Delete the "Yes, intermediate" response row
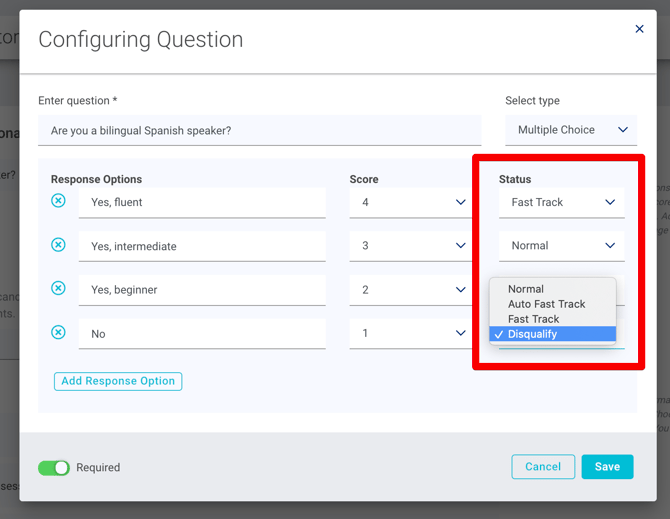 click(x=58, y=245)
